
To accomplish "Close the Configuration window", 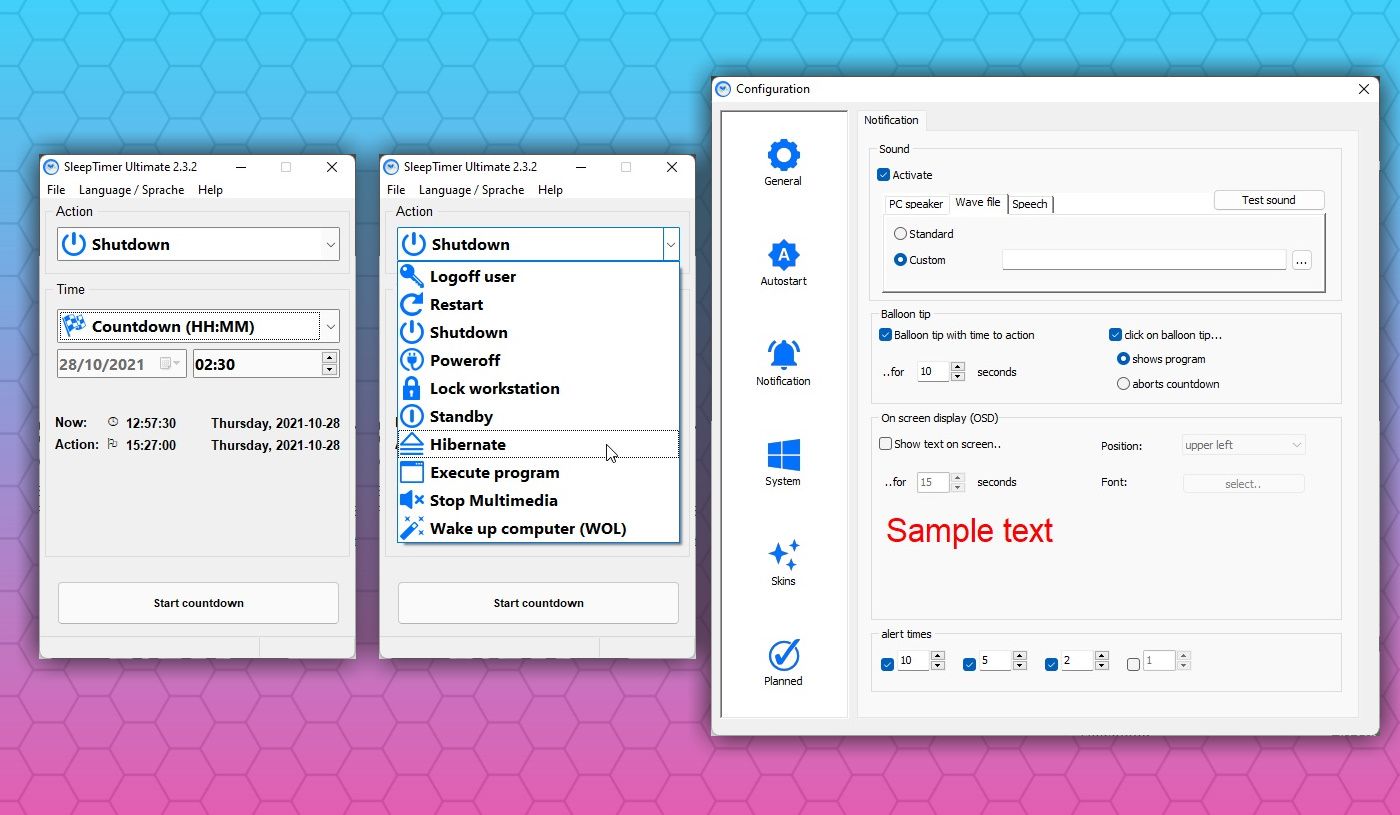I will [1364, 89].
